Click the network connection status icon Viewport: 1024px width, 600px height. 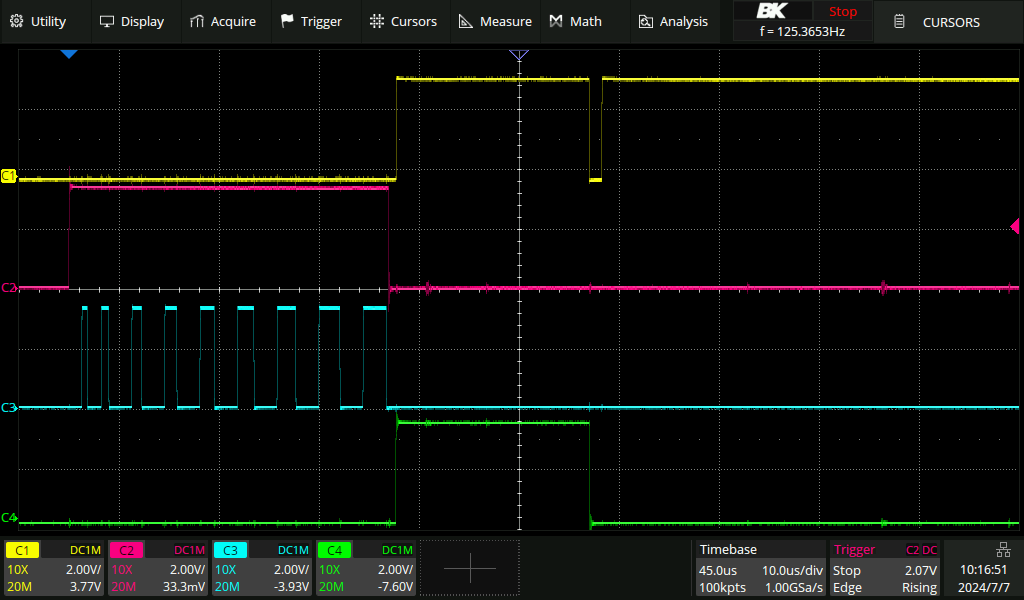1003,550
